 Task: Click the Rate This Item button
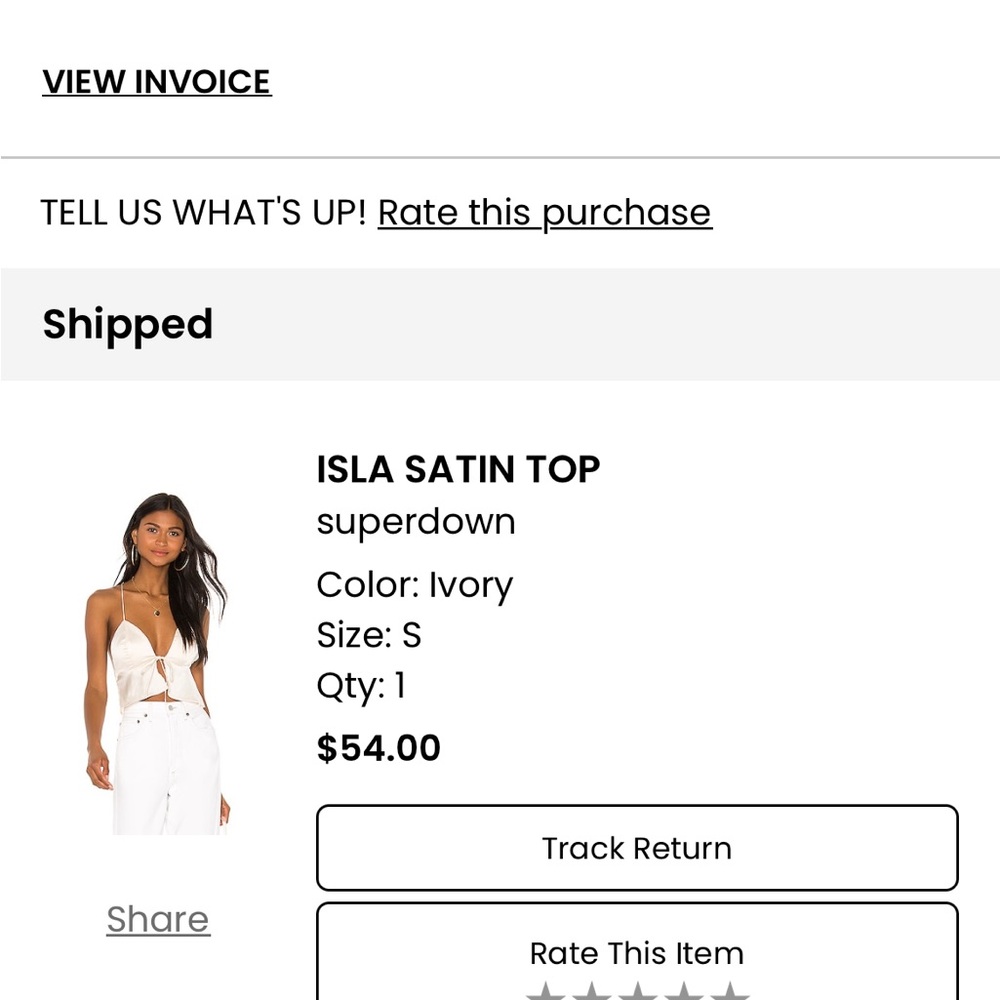pos(636,953)
